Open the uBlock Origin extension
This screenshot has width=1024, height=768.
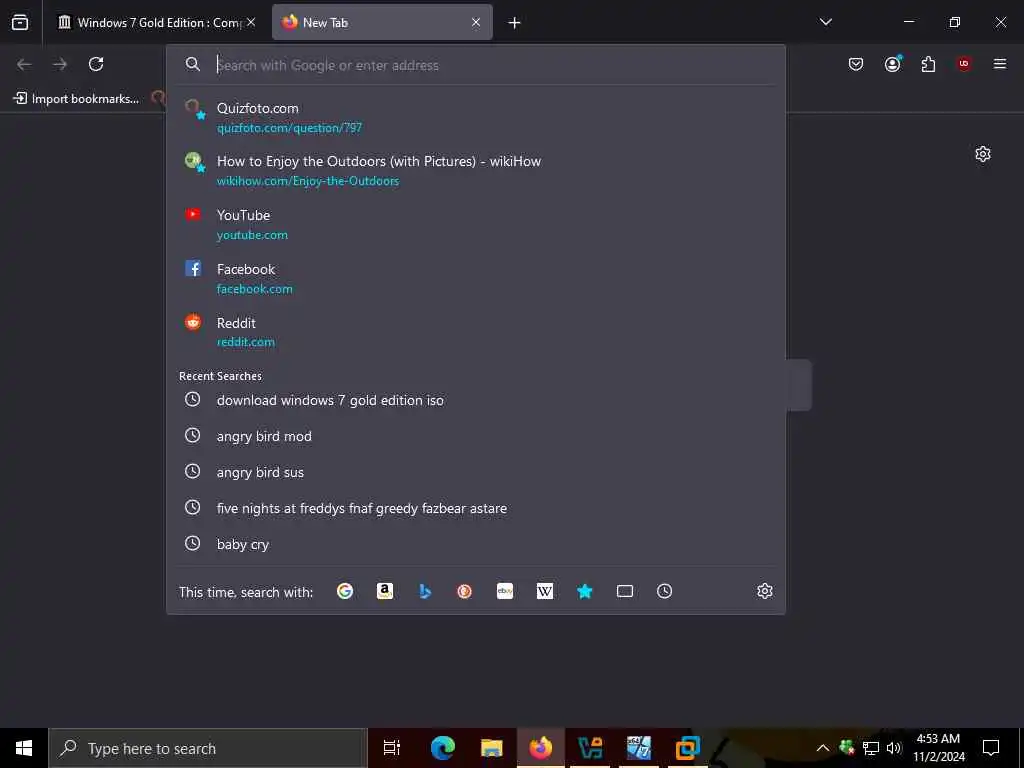click(964, 64)
